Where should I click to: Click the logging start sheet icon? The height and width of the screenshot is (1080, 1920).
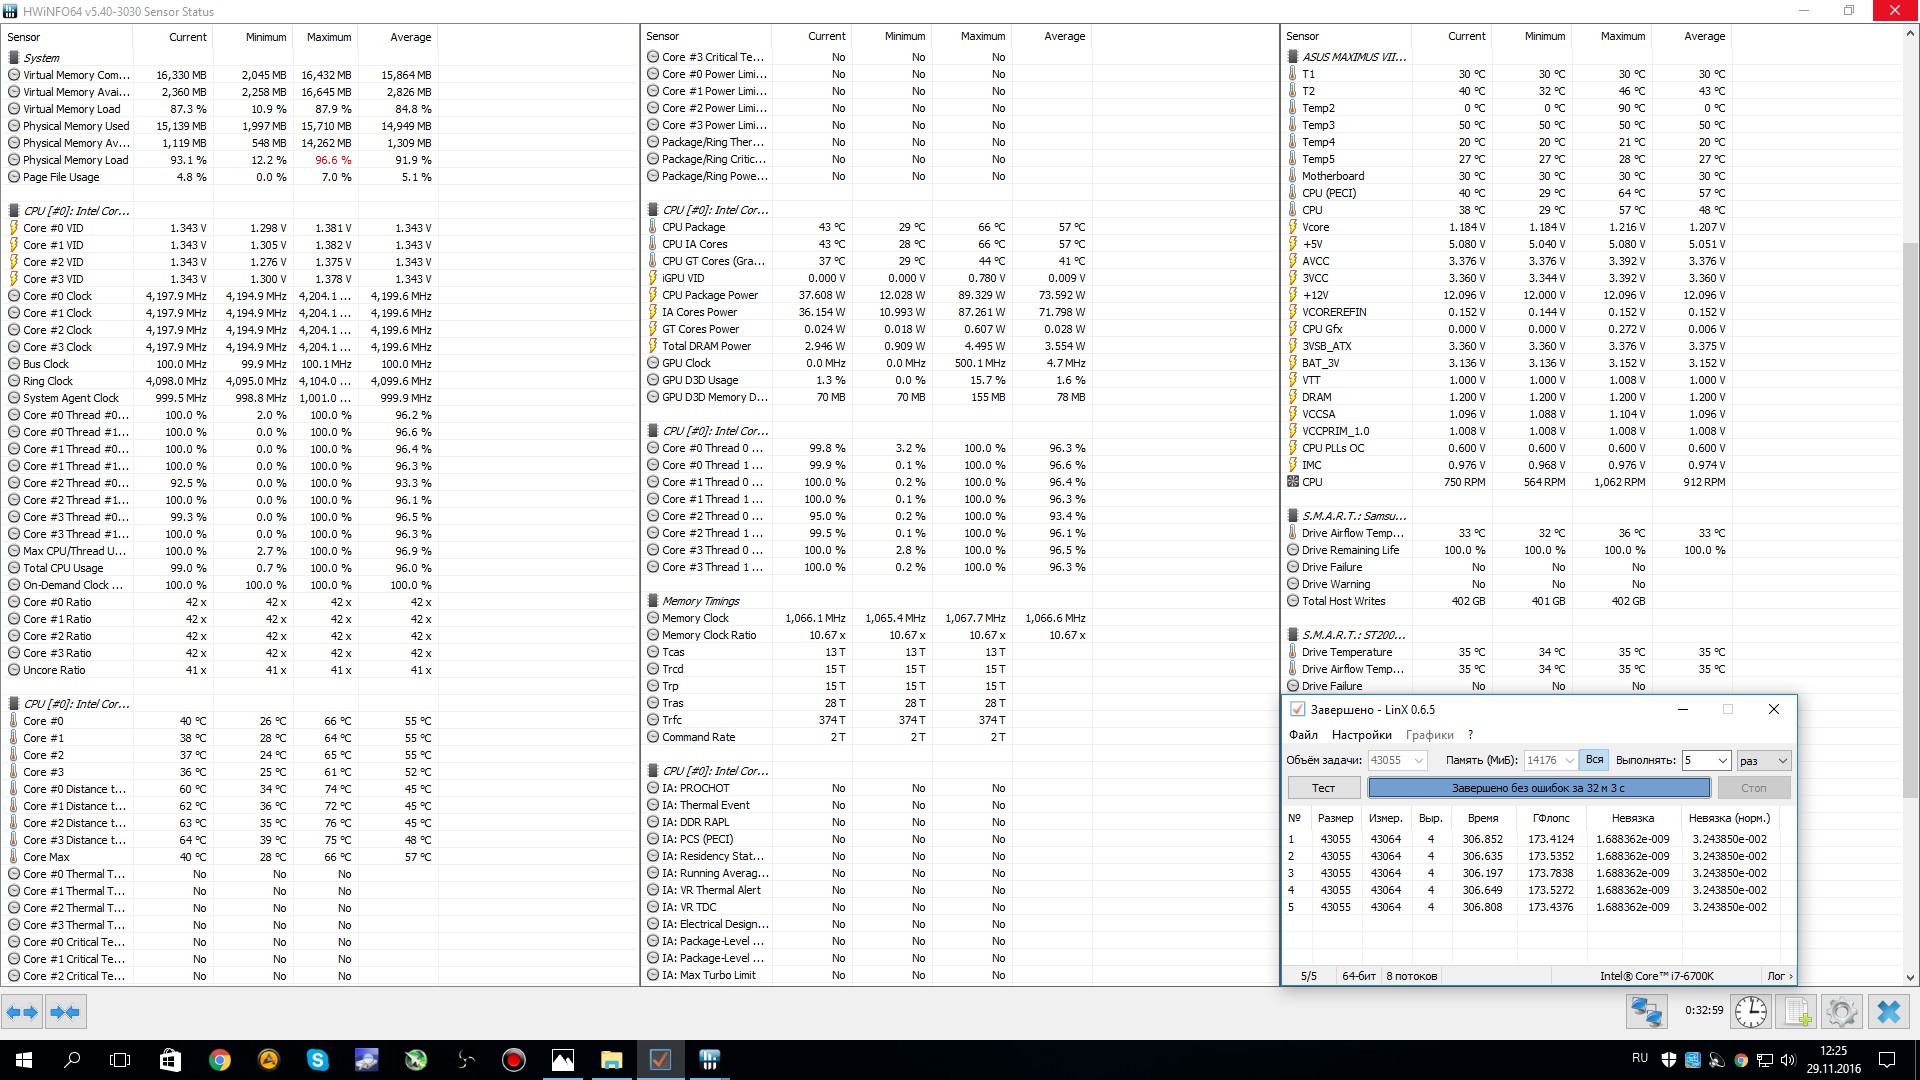point(1797,1012)
